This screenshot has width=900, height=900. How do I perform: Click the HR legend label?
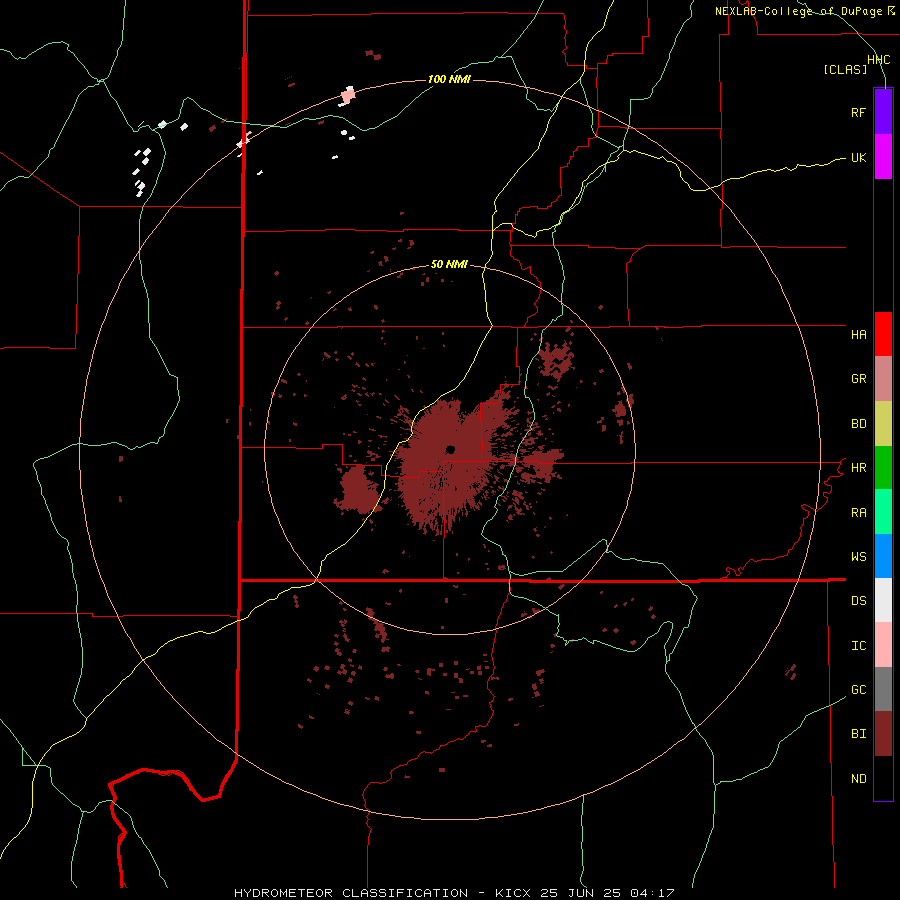click(858, 468)
